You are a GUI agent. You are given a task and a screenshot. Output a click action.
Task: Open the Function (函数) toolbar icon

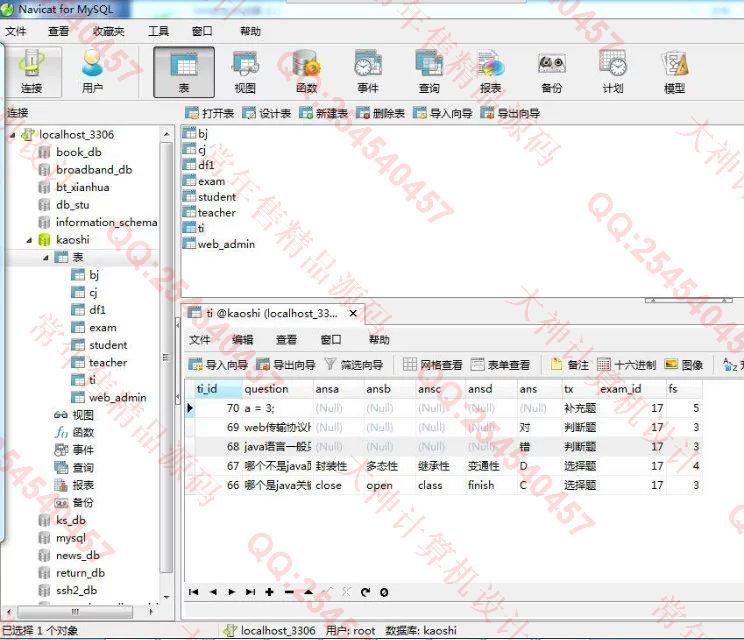click(x=307, y=72)
